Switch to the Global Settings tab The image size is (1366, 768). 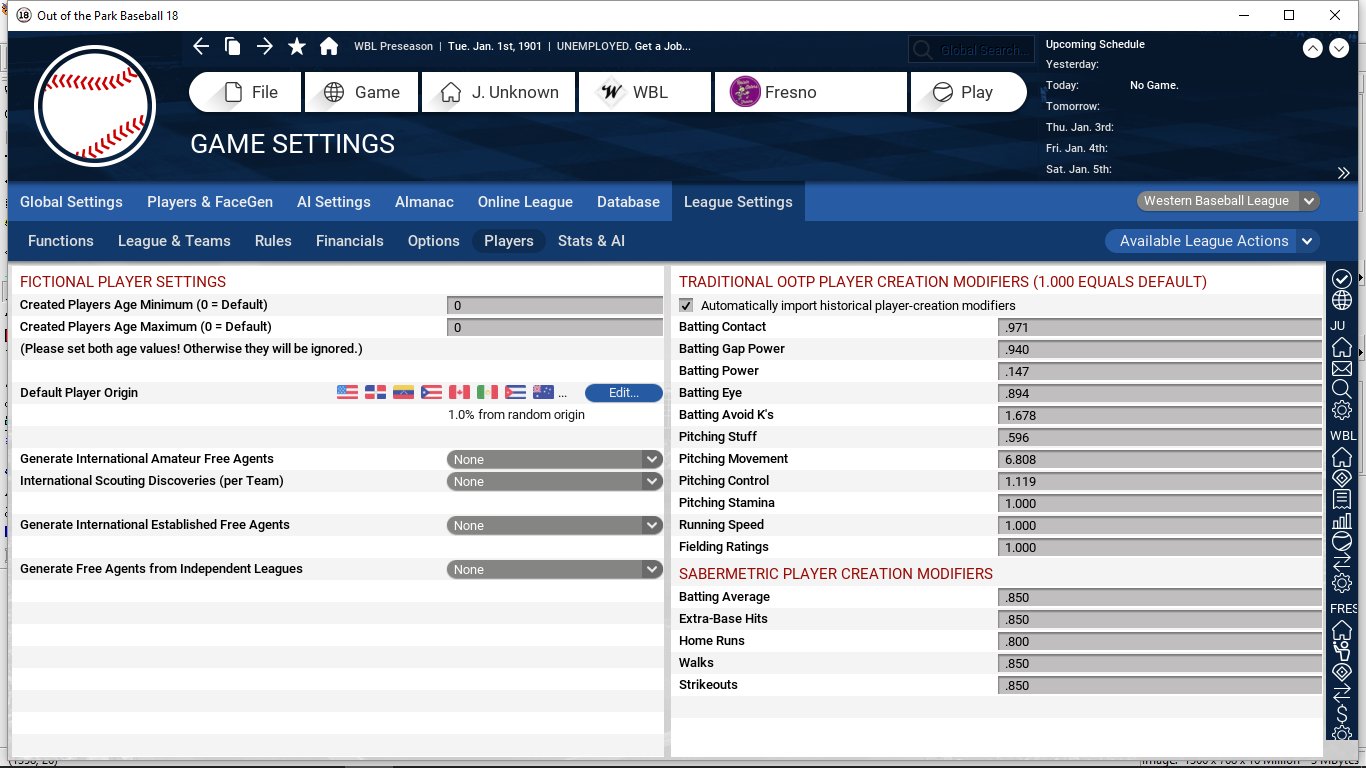click(71, 202)
